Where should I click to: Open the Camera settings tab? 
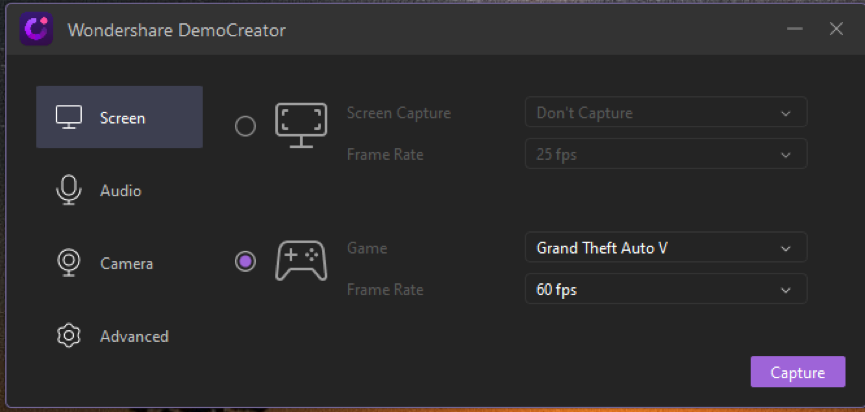click(x=119, y=263)
